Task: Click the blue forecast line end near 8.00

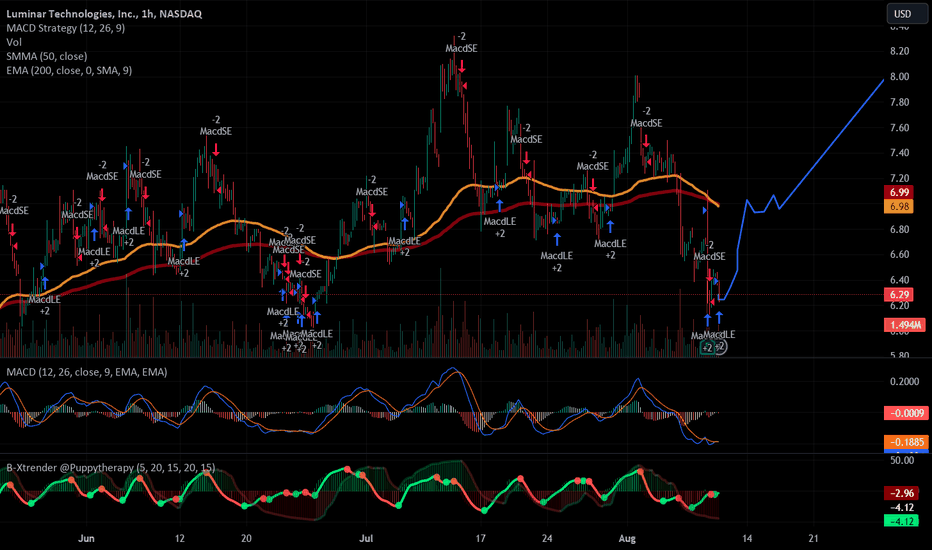Action: click(883, 80)
